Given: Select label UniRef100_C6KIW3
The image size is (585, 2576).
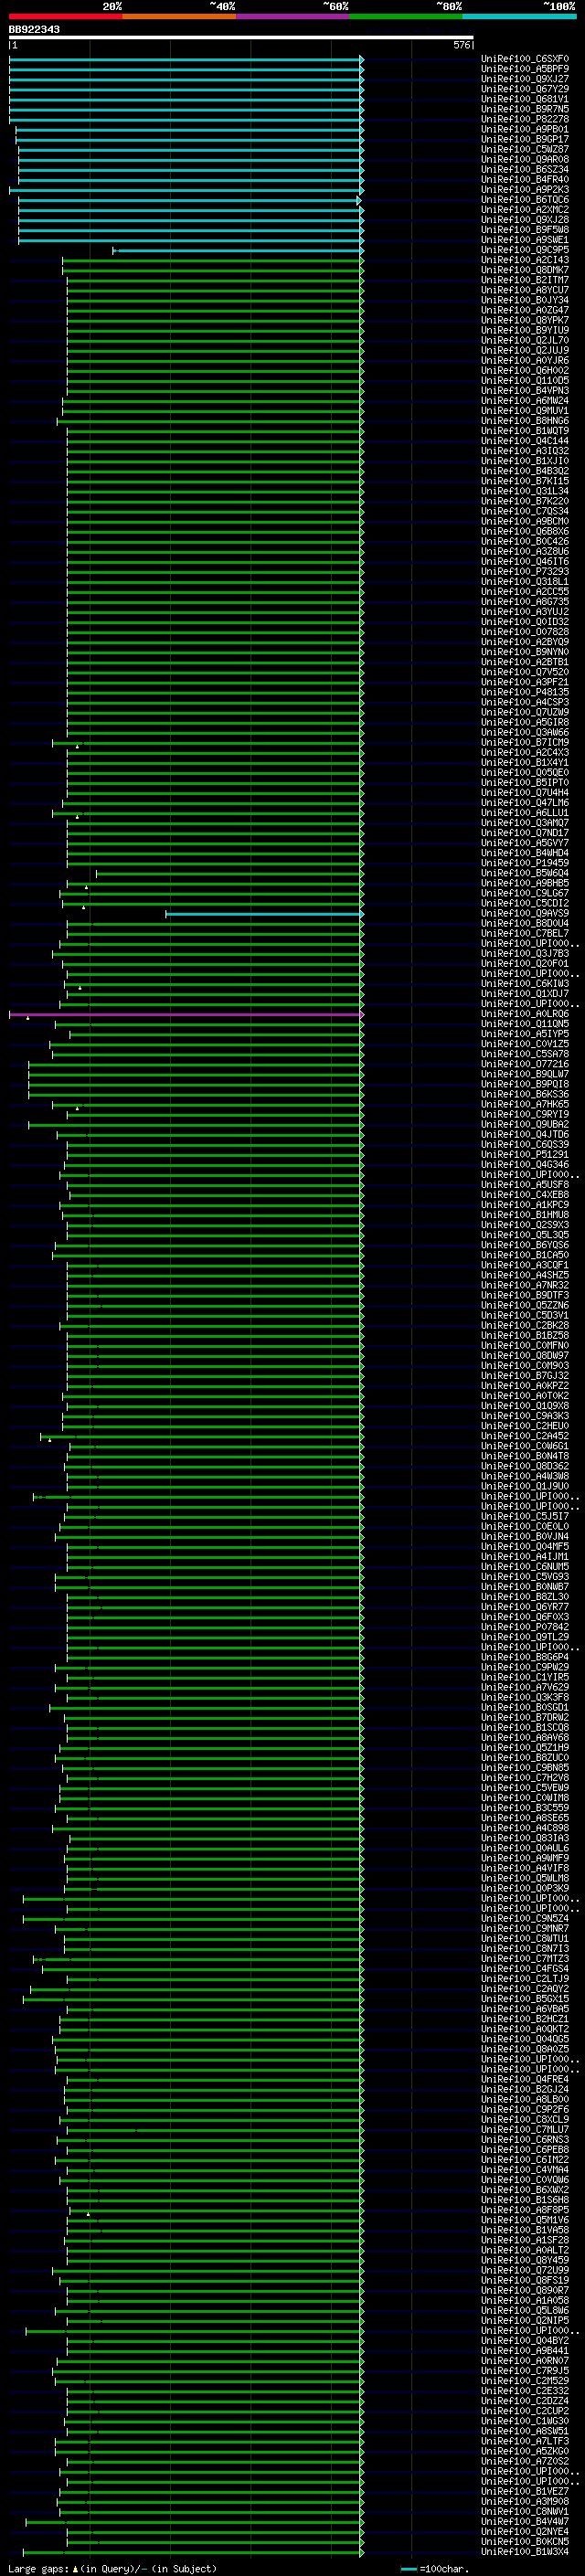Looking at the screenshot, I should pyautogui.click(x=525, y=984).
